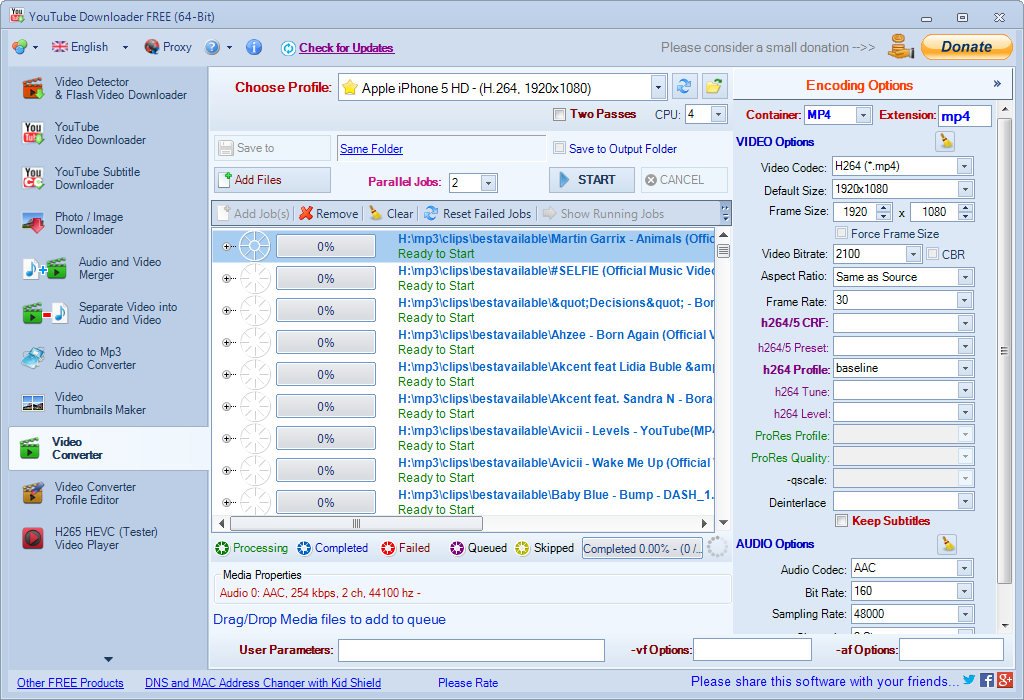This screenshot has height=700, width=1024.
Task: Open Aspect Ratio dropdown
Action: pyautogui.click(x=965, y=277)
